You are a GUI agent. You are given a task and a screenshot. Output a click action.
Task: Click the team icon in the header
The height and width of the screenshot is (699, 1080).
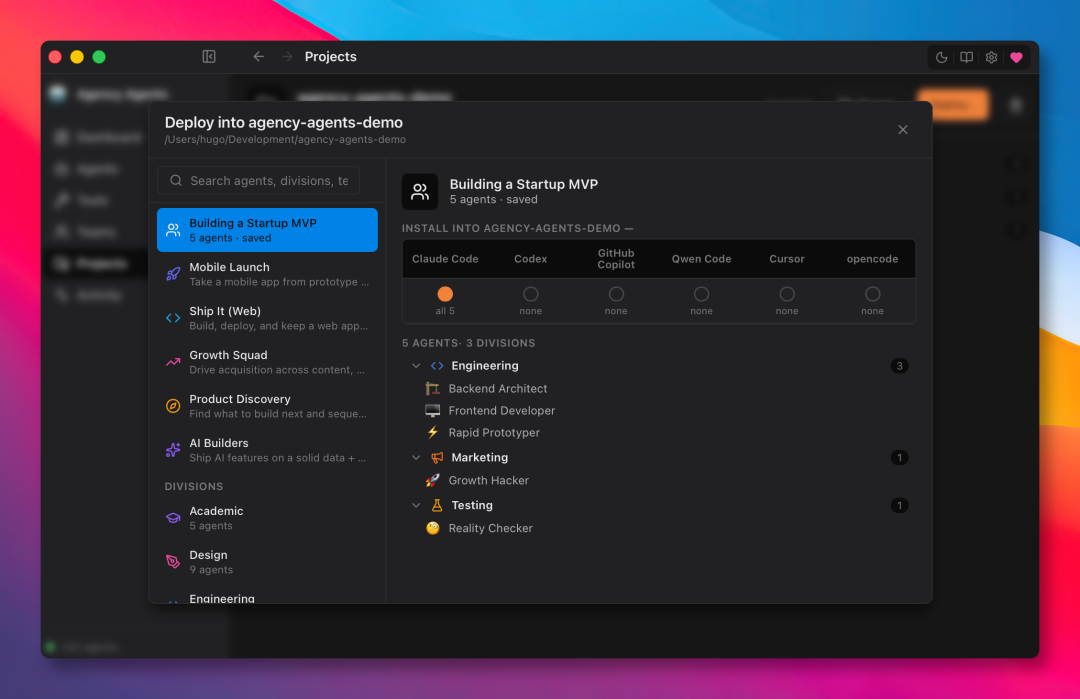(x=420, y=191)
